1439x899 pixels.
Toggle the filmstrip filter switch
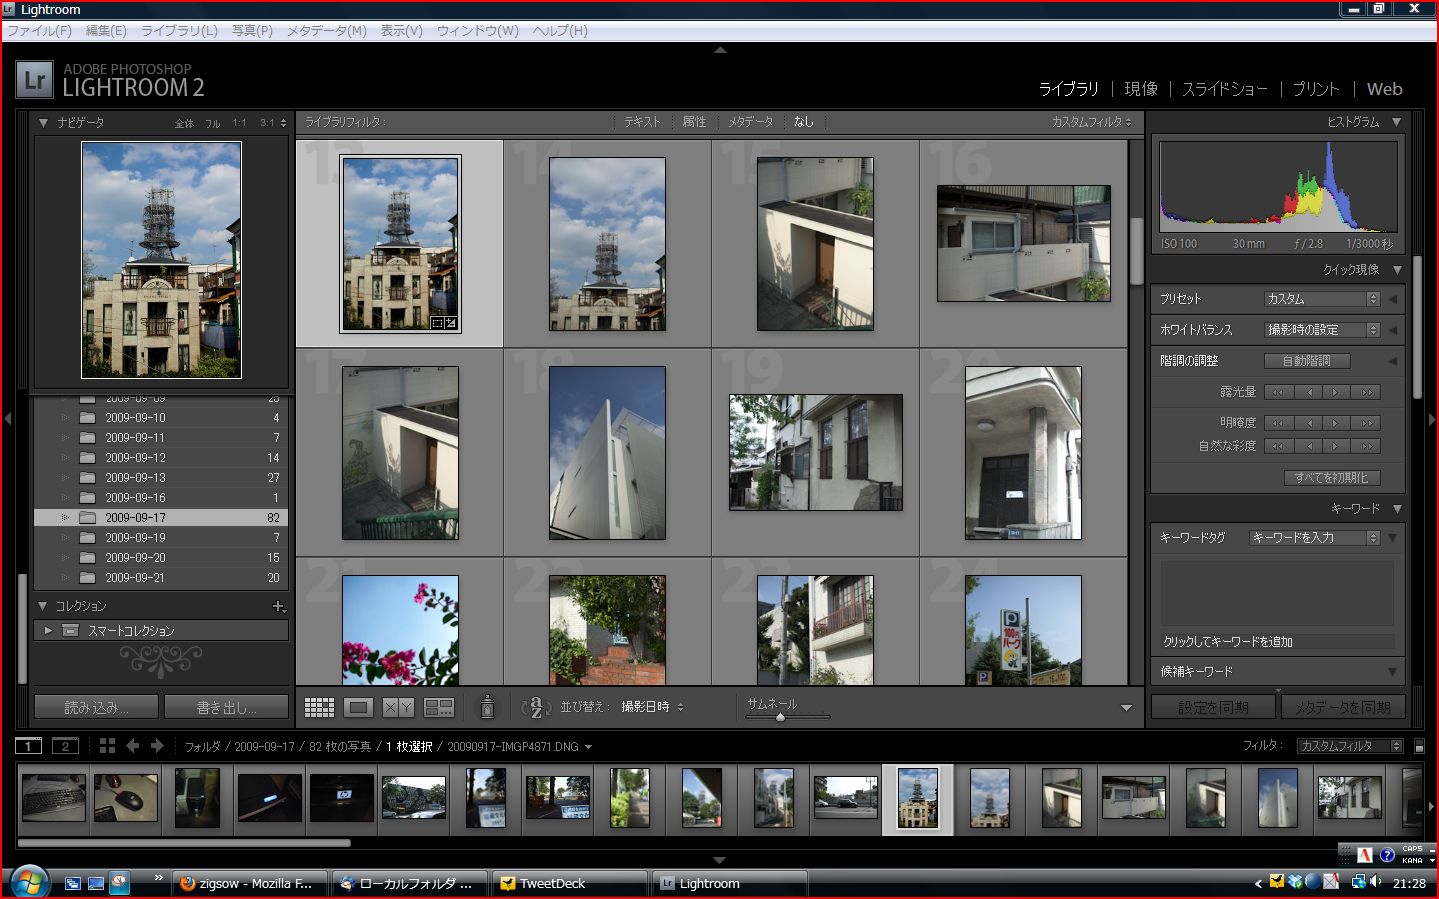click(1419, 746)
